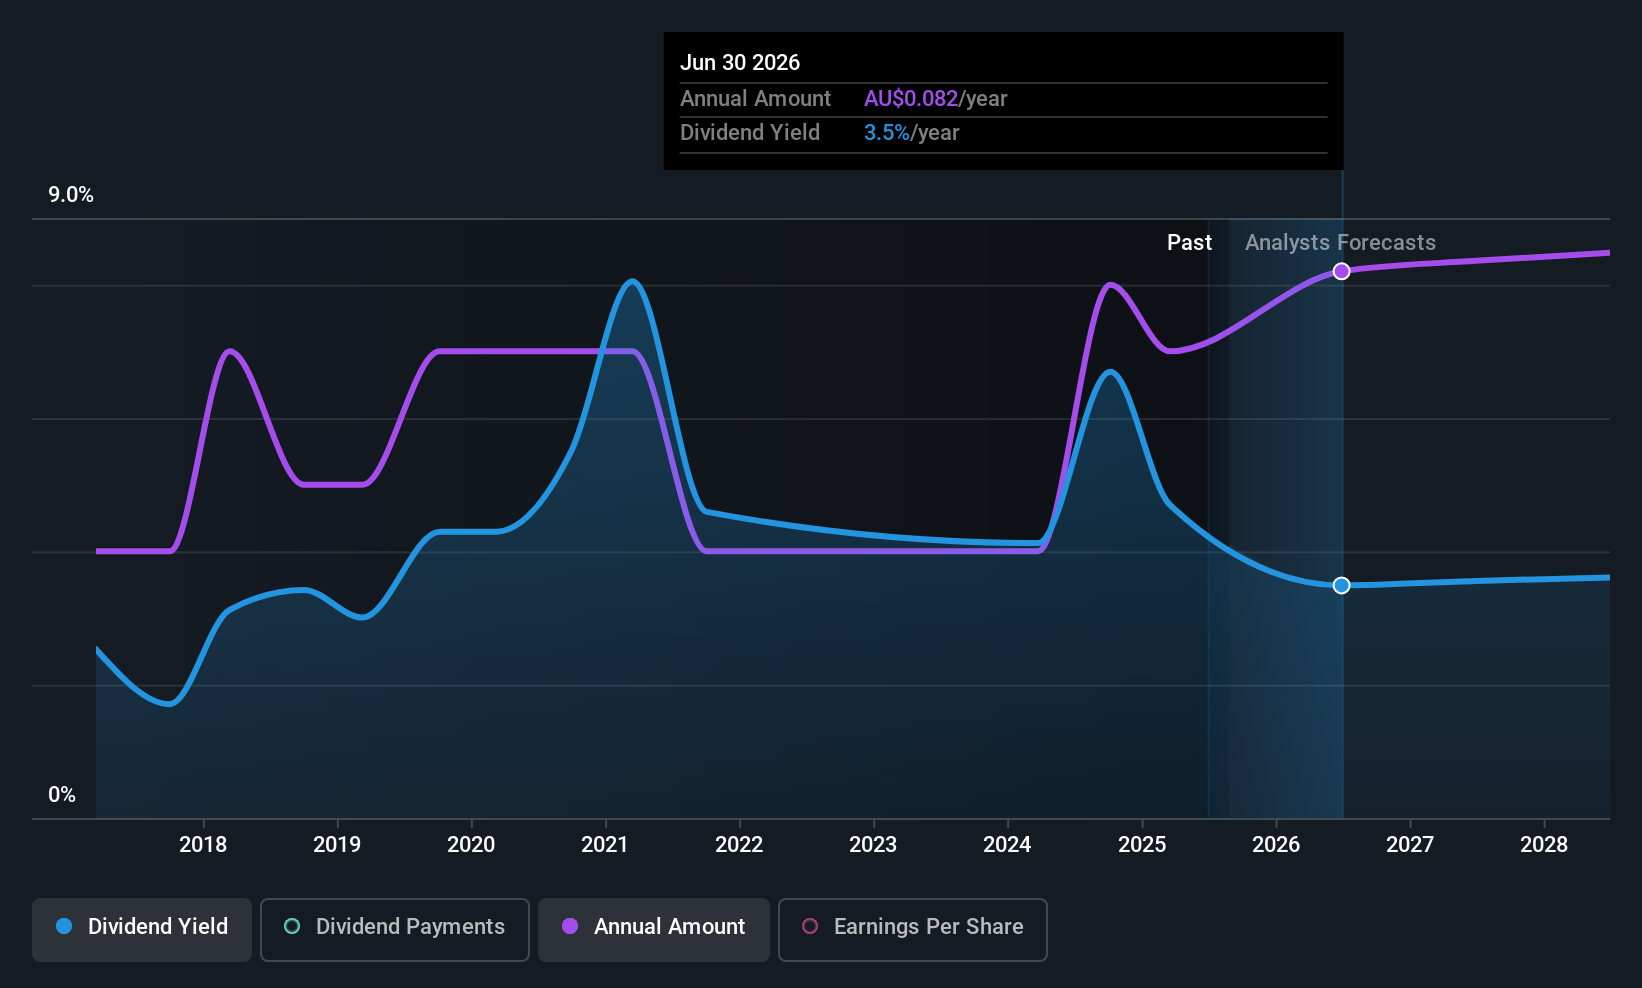The height and width of the screenshot is (988, 1642).
Task: Click the 2022 x-axis label
Action: coord(739,845)
